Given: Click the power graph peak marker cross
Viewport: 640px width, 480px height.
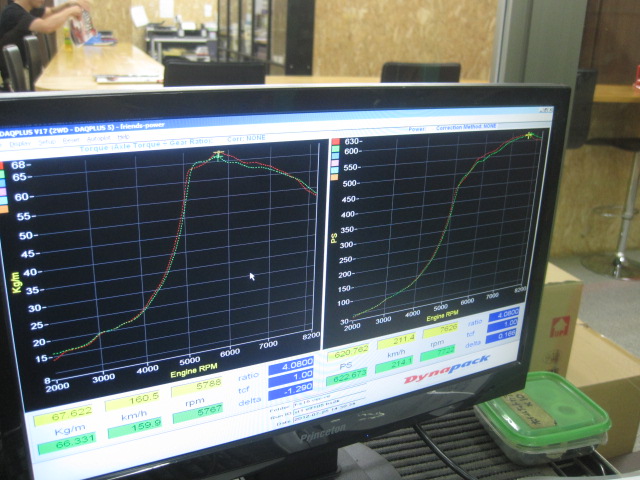Looking at the screenshot, I should [x=529, y=135].
